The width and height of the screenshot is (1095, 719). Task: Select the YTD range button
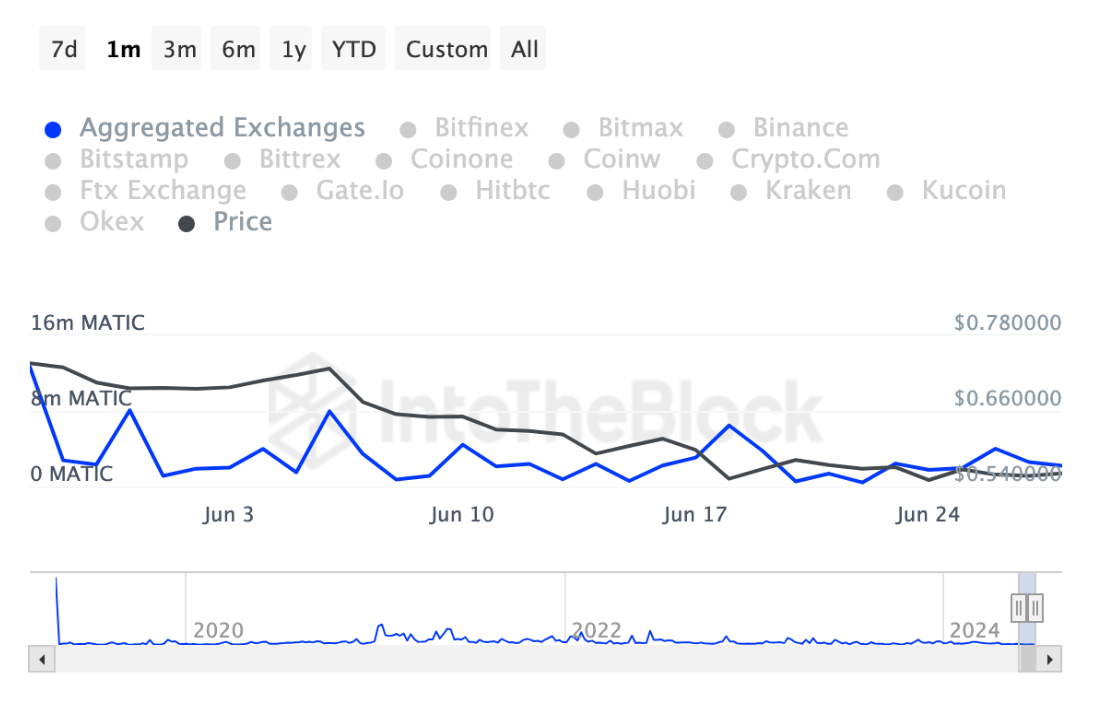click(354, 49)
